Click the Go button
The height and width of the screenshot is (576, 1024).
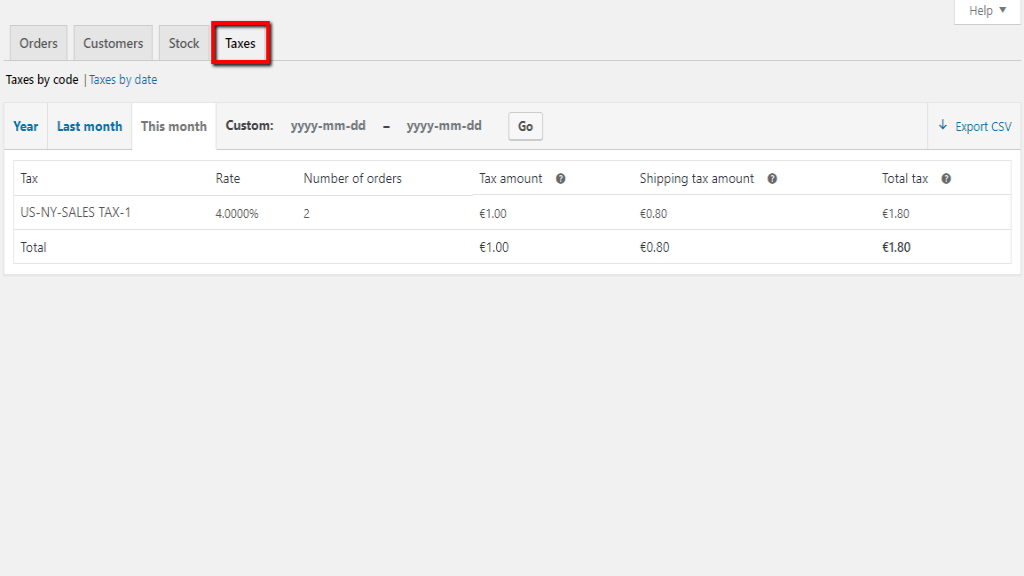pos(525,126)
